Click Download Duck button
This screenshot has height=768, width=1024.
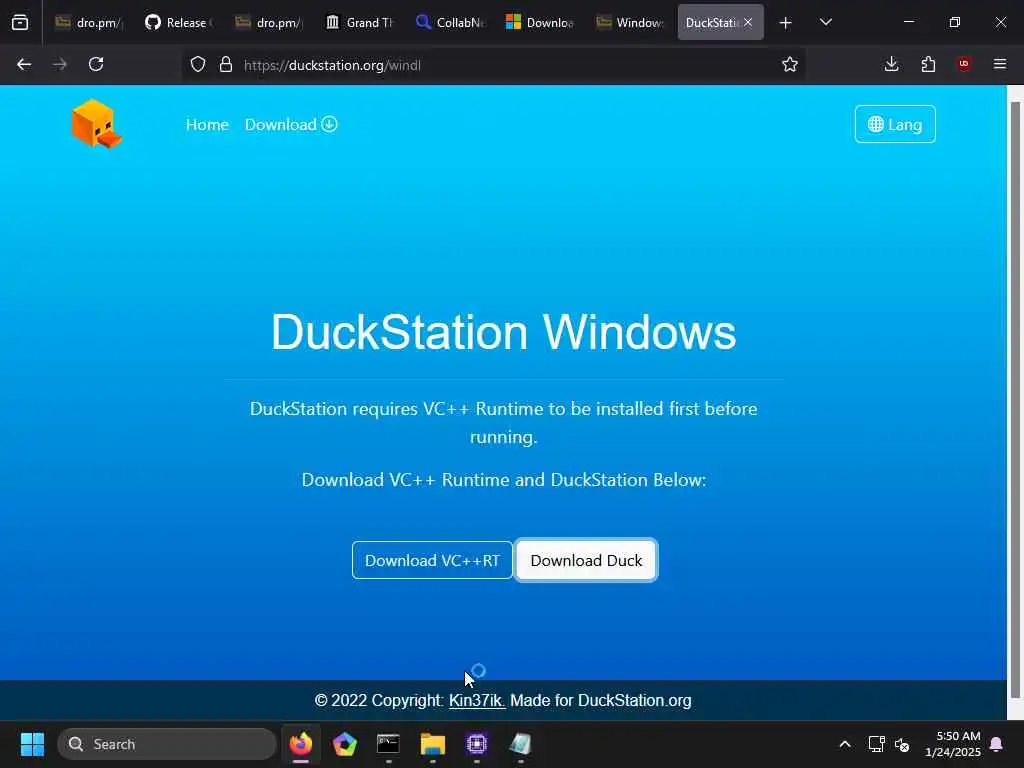[586, 560]
